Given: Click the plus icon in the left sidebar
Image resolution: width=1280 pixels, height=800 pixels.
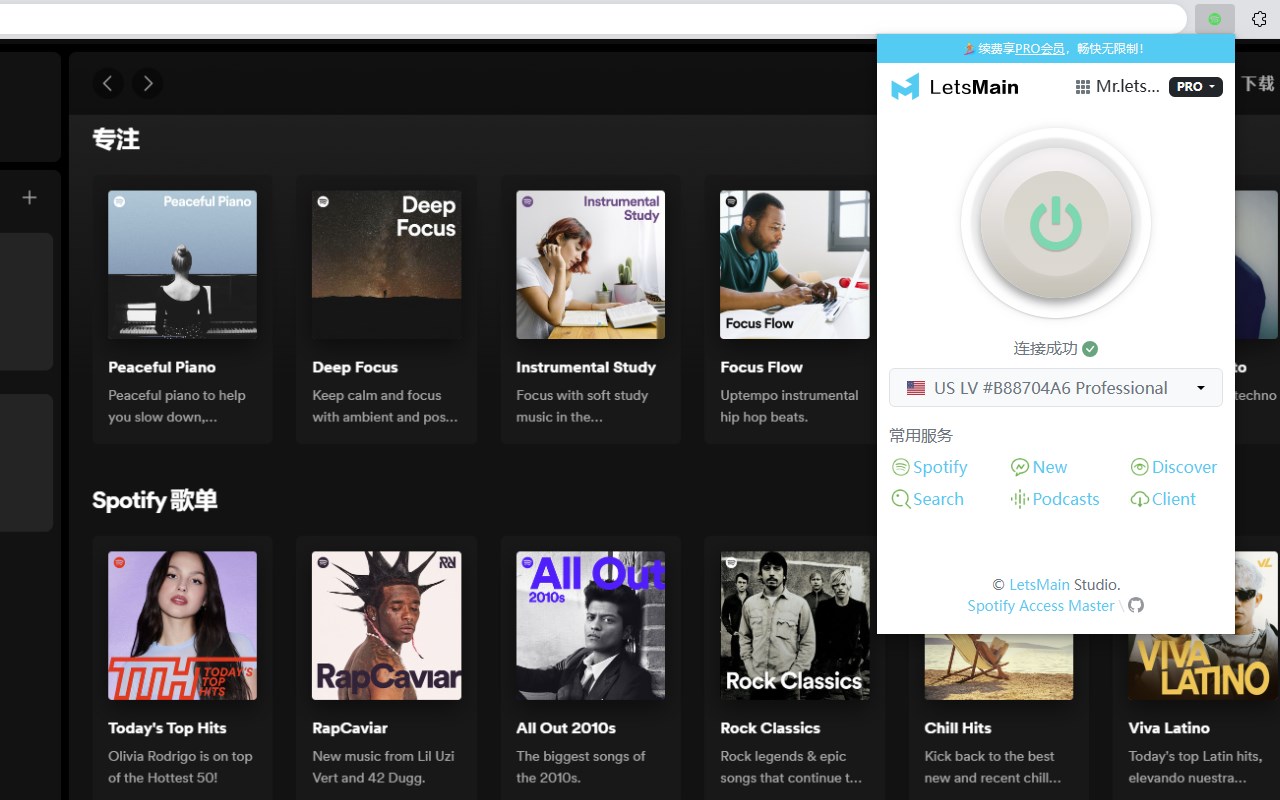Looking at the screenshot, I should click(x=29, y=198).
